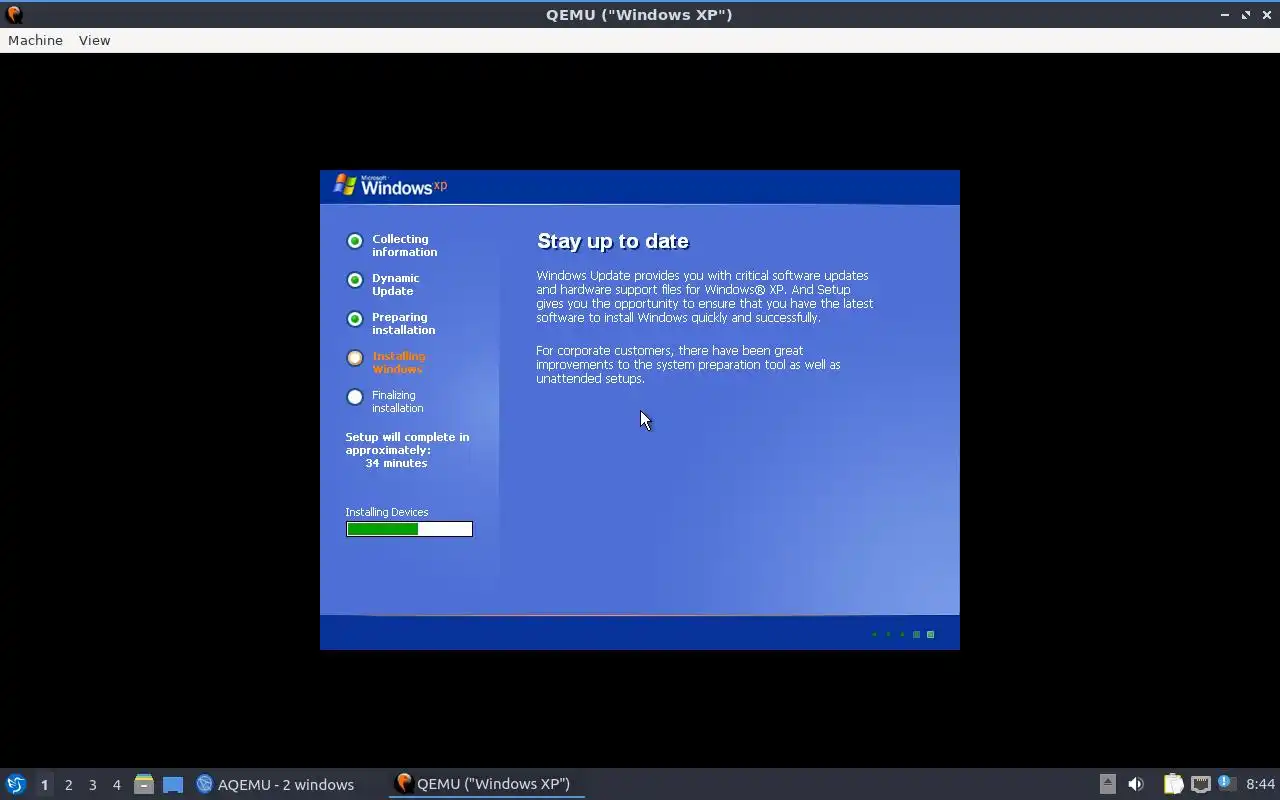Switch to workspace 4
Viewport: 1280px width, 800px height.
tap(116, 784)
